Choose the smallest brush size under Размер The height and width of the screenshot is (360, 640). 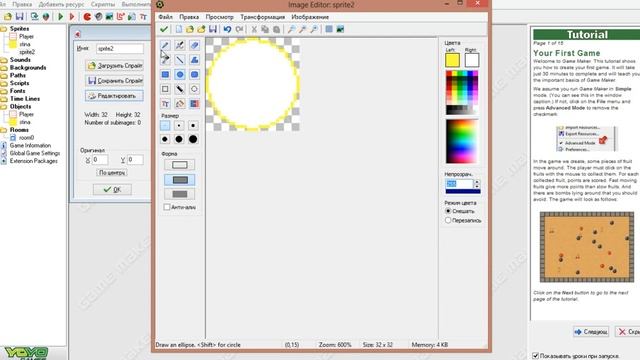[165, 125]
